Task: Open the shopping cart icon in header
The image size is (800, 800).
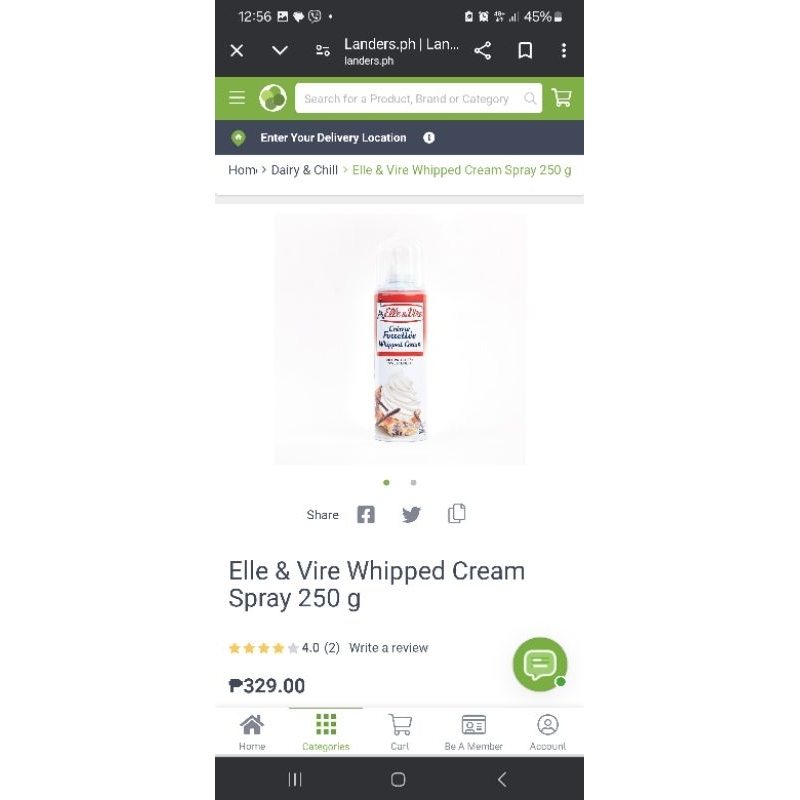Action: tap(561, 97)
